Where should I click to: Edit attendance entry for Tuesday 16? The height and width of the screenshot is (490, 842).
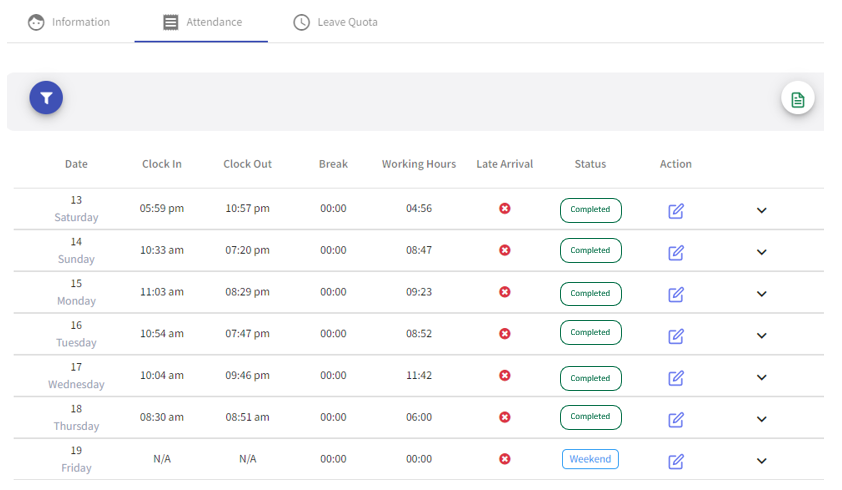coord(676,336)
